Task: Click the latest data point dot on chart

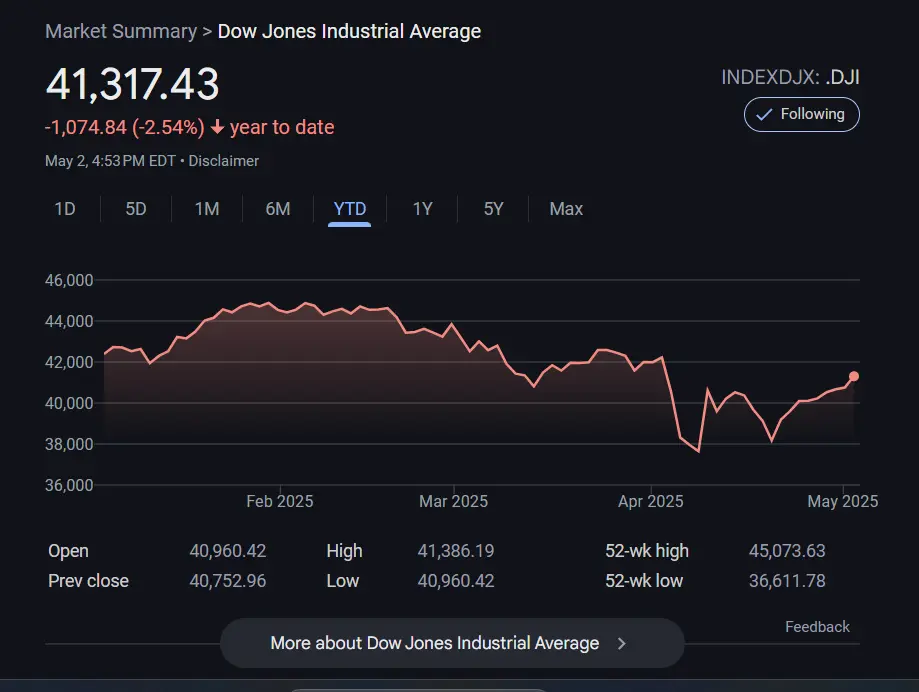Action: coord(854,376)
